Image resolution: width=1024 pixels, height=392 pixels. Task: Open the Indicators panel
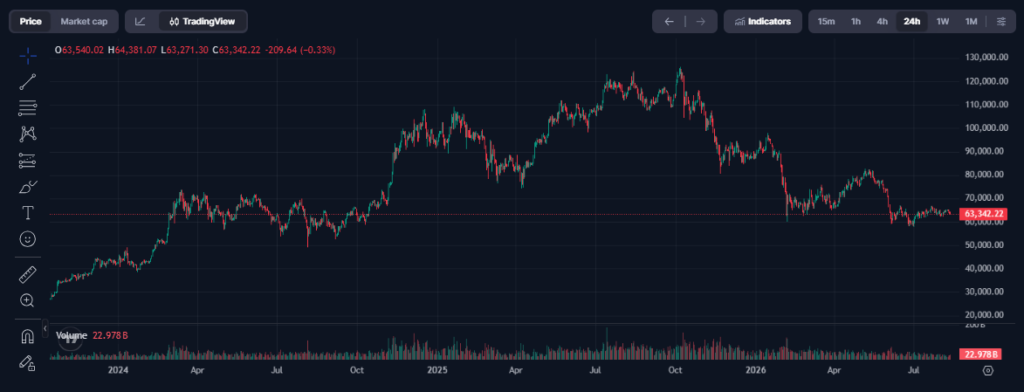click(763, 22)
